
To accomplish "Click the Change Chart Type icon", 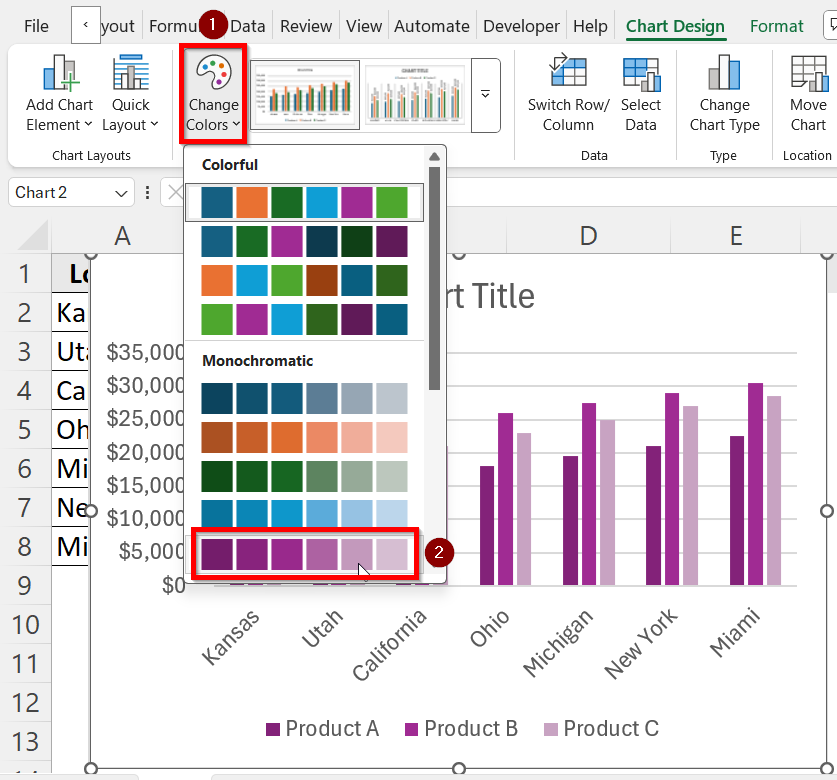I will (x=724, y=74).
